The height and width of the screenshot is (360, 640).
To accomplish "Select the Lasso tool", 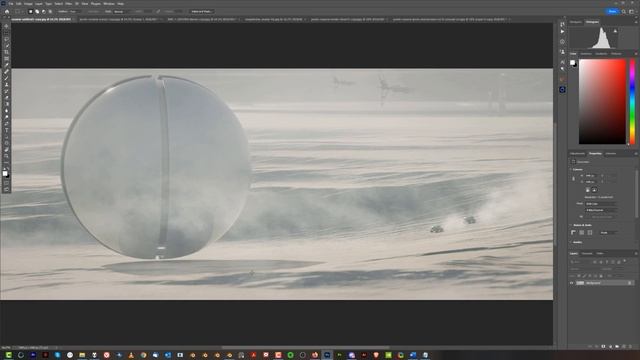I will pyautogui.click(x=6, y=39).
